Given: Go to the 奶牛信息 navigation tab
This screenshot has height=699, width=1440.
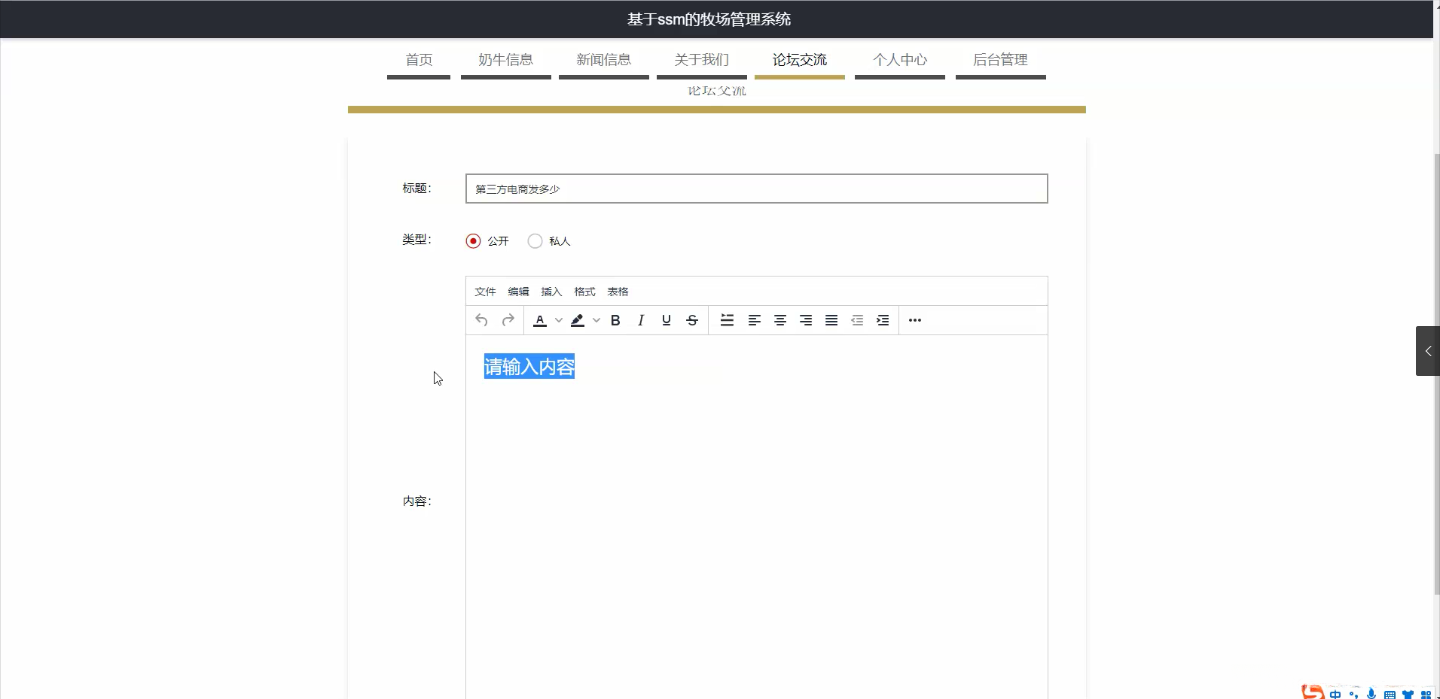Looking at the screenshot, I should [x=506, y=60].
